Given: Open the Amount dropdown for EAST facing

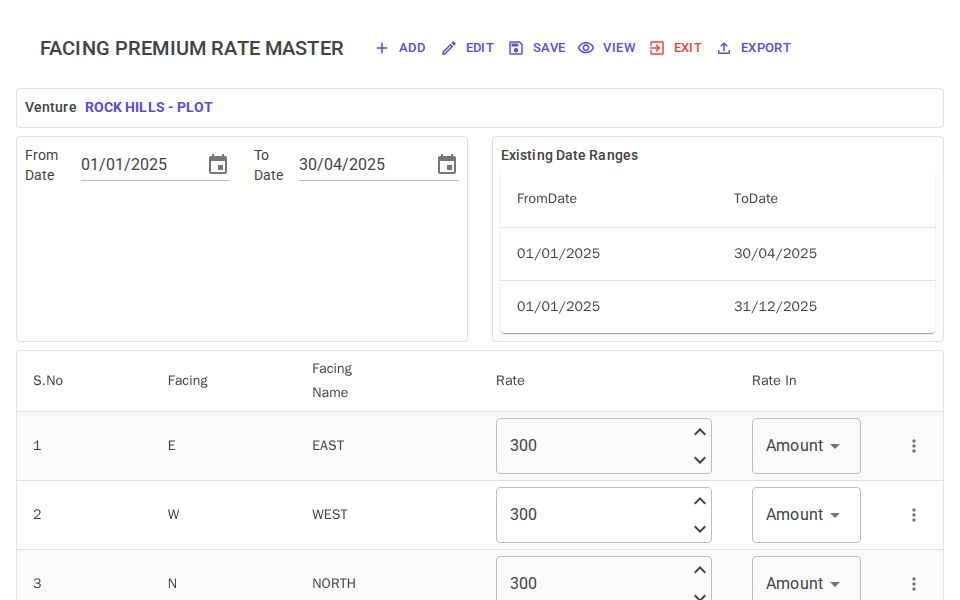Looking at the screenshot, I should pyautogui.click(x=806, y=446).
